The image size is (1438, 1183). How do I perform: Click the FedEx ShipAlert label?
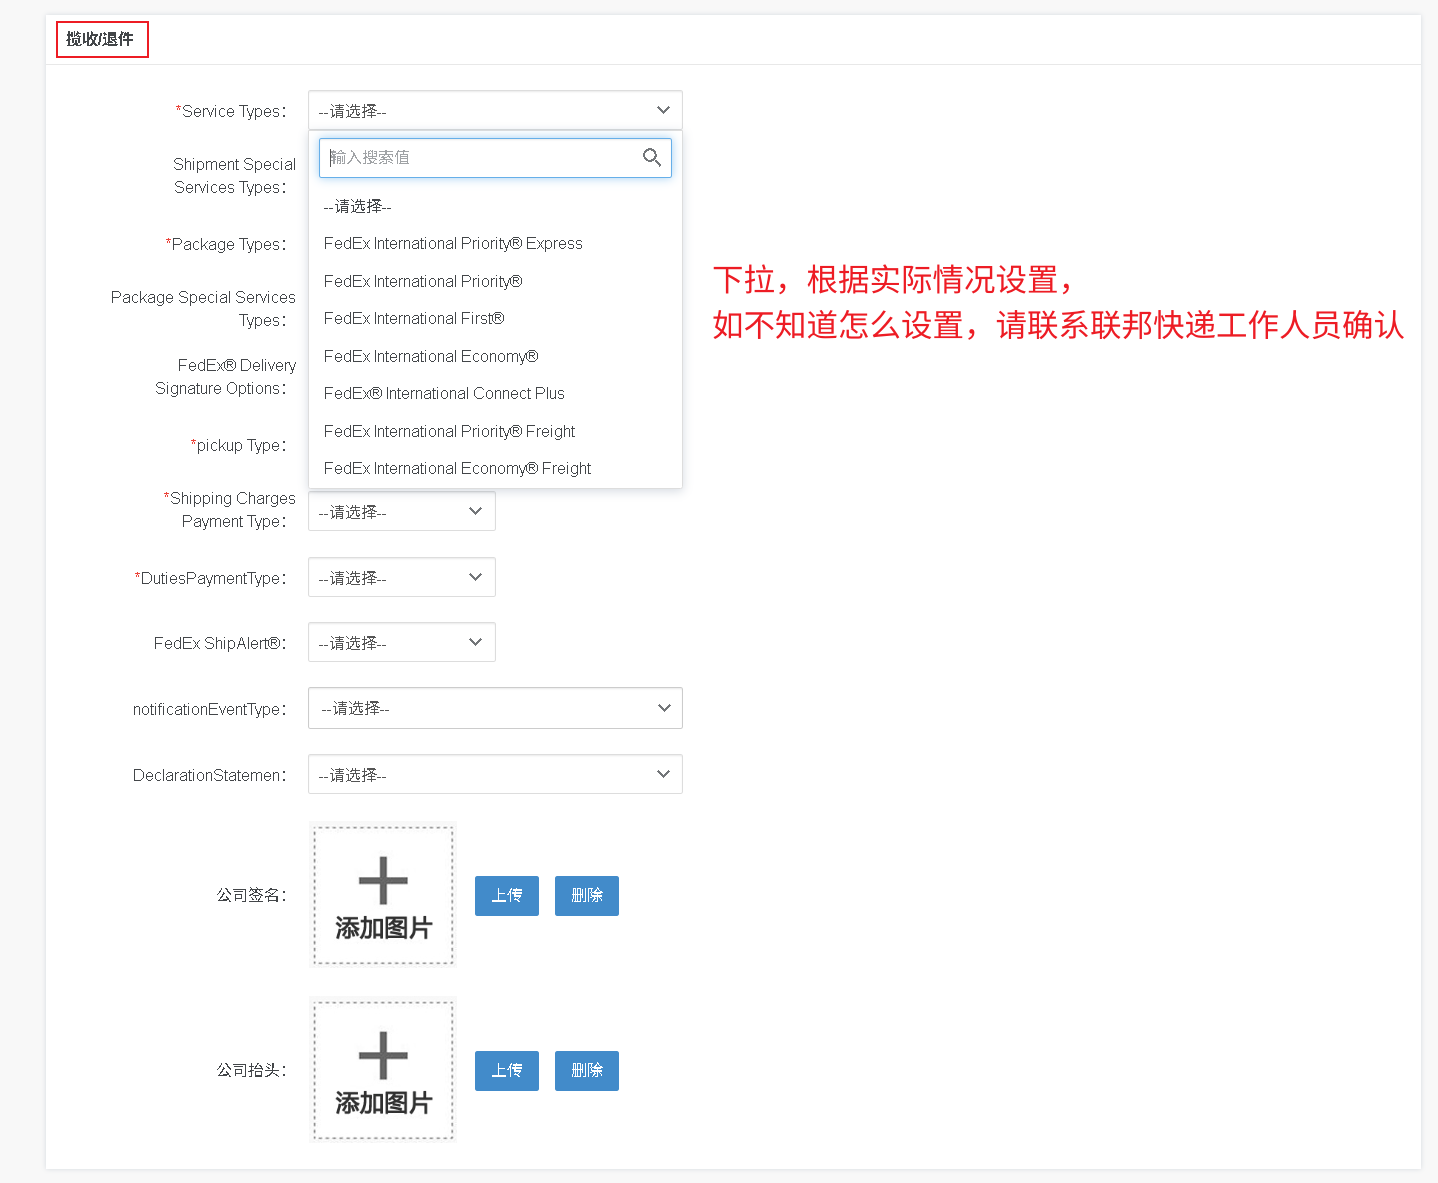[220, 643]
